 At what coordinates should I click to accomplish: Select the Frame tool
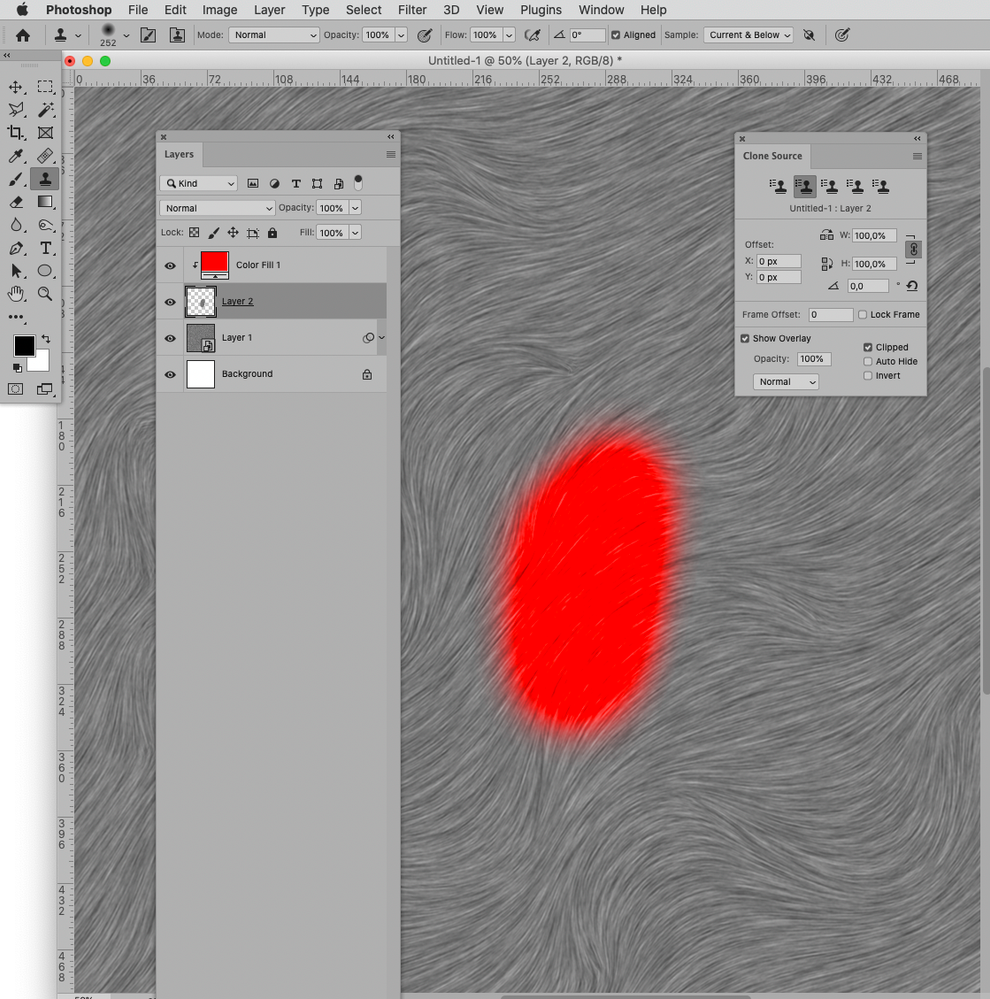click(45, 133)
